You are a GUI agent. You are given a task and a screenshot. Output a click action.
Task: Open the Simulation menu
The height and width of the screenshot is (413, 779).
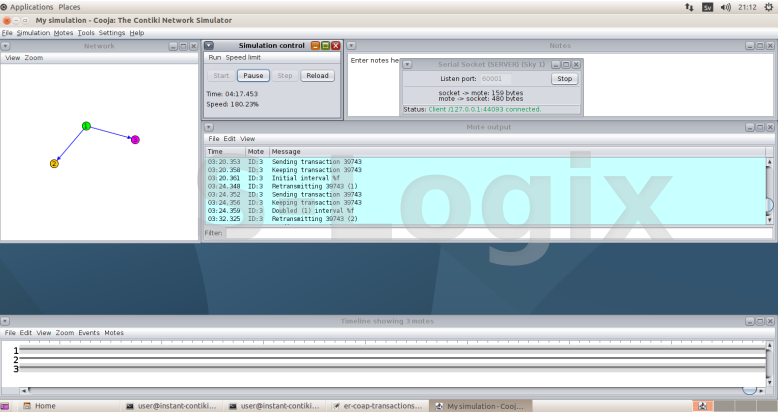click(33, 33)
